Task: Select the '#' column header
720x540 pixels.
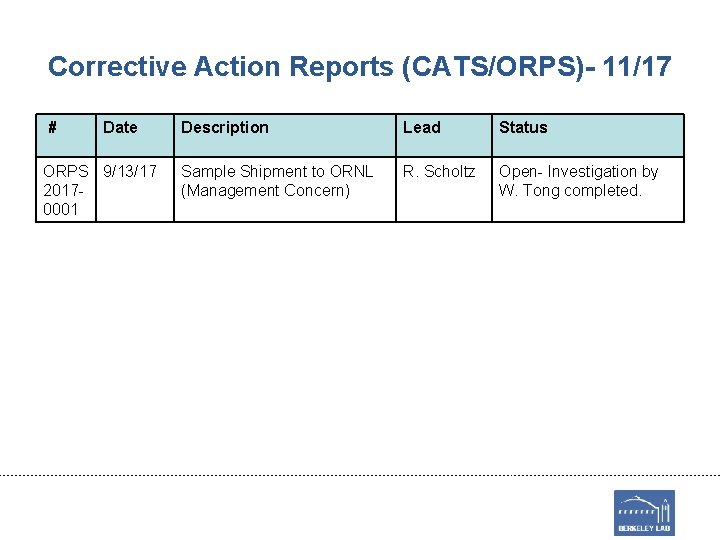Action: click(66, 135)
